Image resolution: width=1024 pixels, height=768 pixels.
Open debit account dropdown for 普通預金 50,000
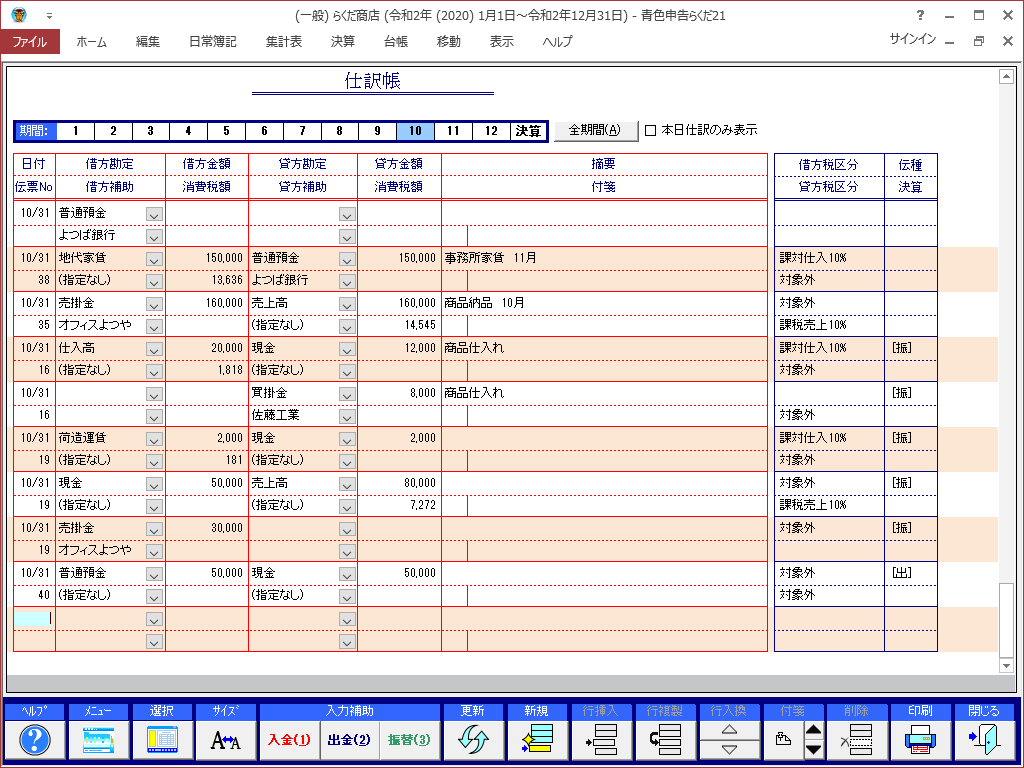coord(154,575)
